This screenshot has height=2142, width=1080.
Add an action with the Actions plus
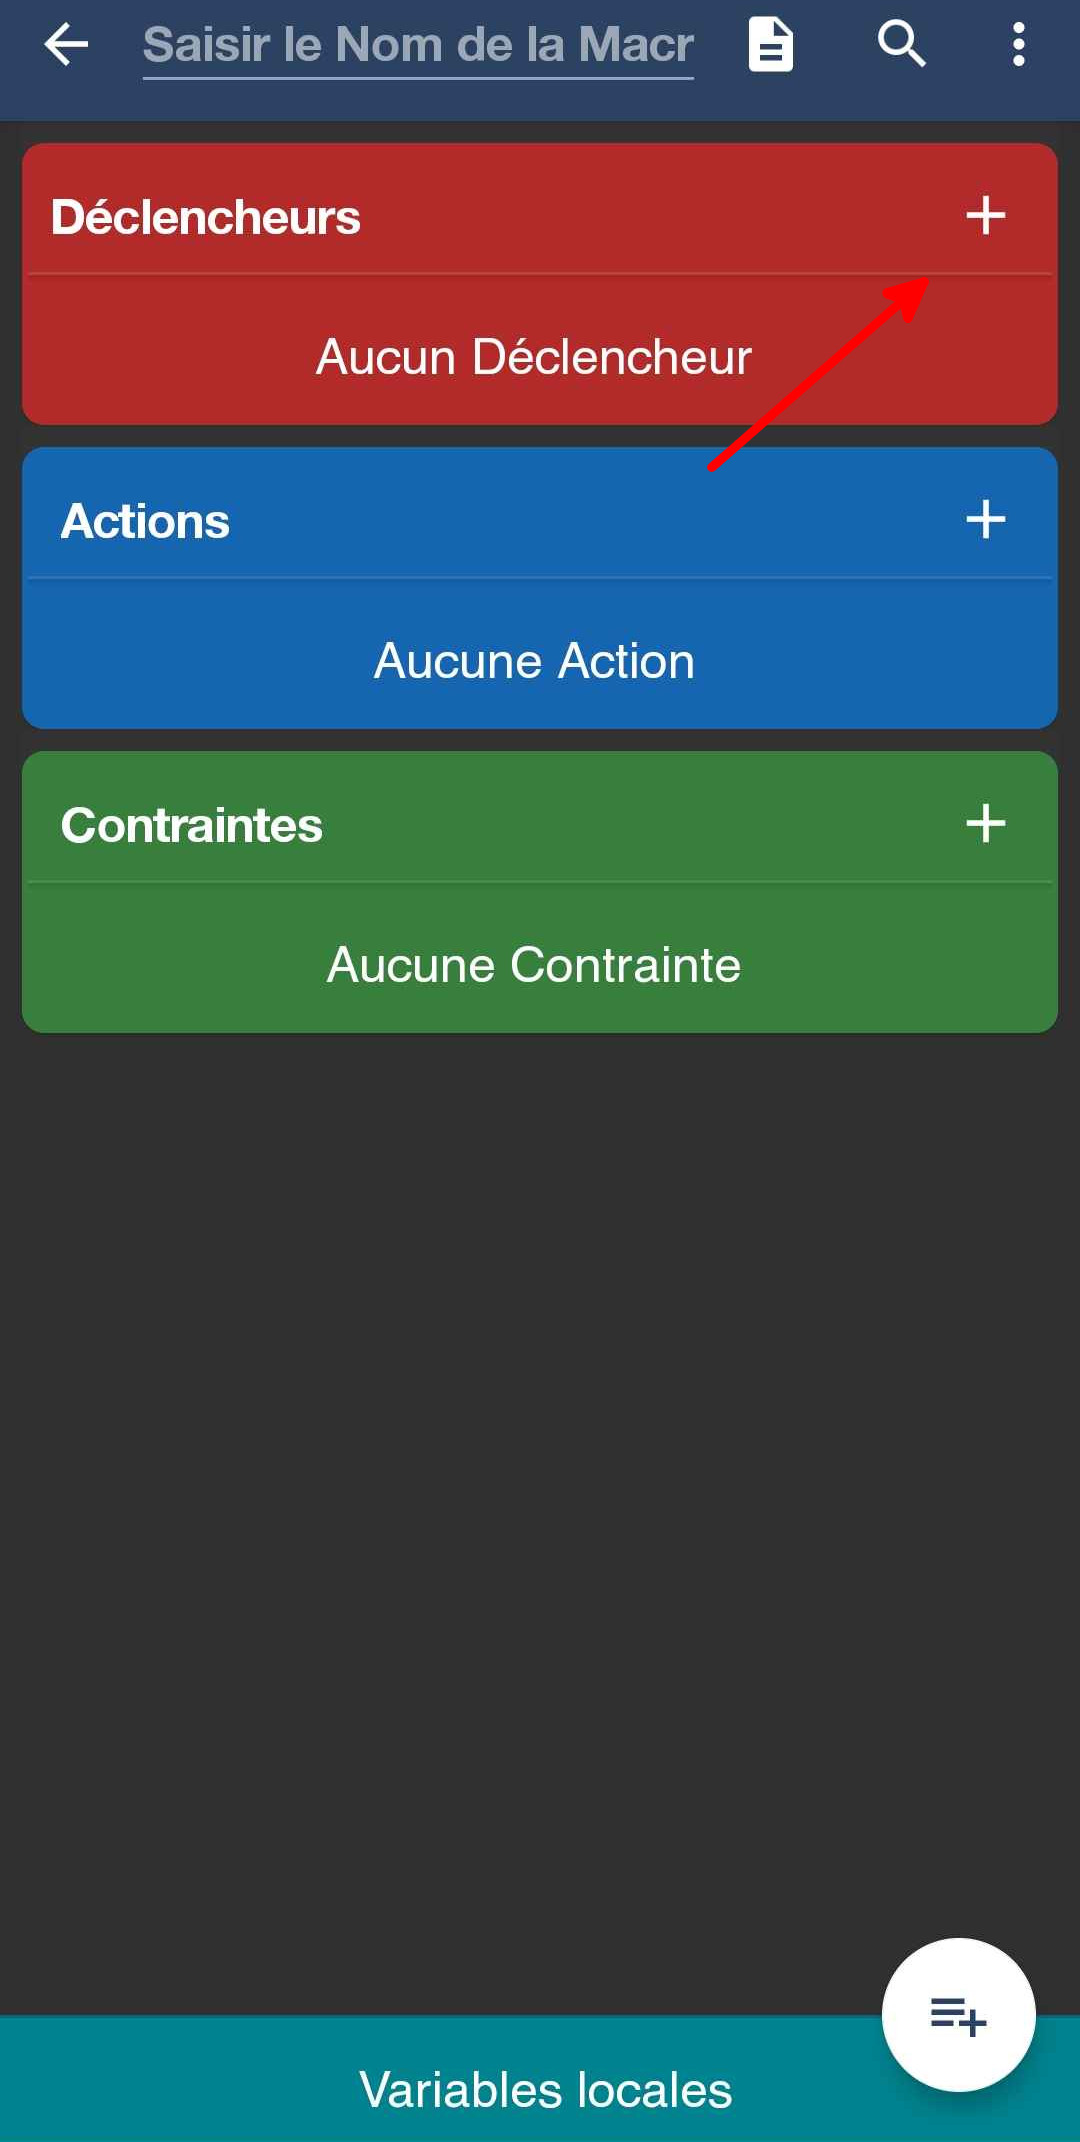(985, 519)
